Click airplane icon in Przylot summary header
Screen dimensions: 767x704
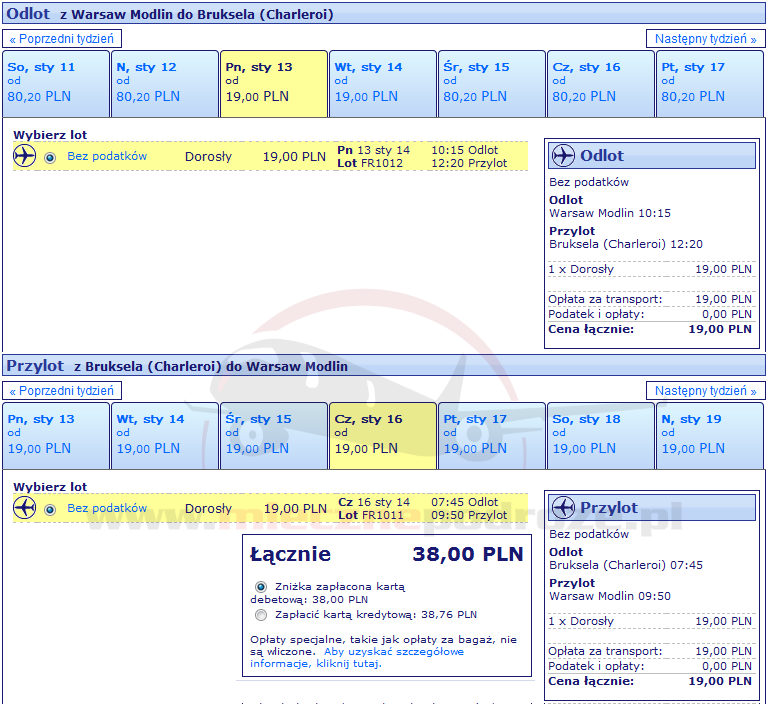pyautogui.click(x=563, y=508)
